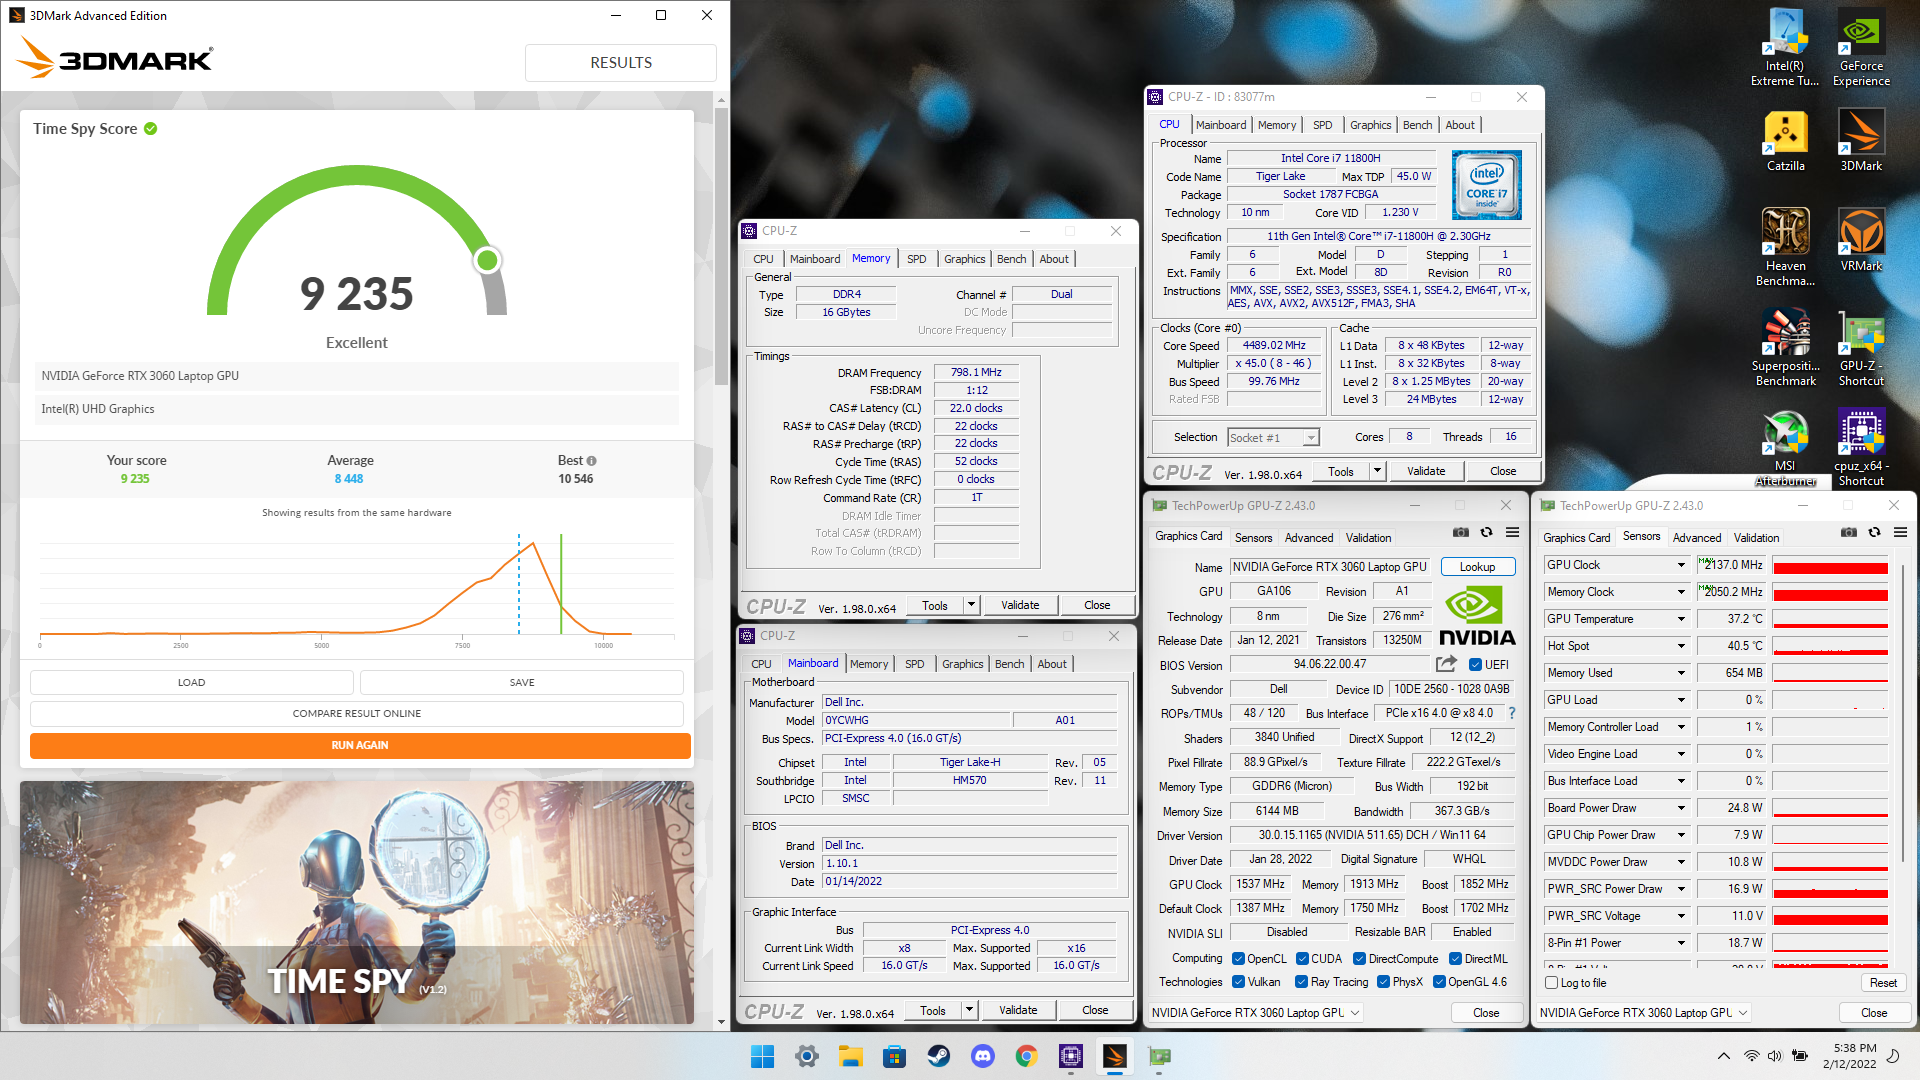Open the Advanced tab in left GPU-Z window
The height and width of the screenshot is (1080, 1920).
coord(1308,538)
